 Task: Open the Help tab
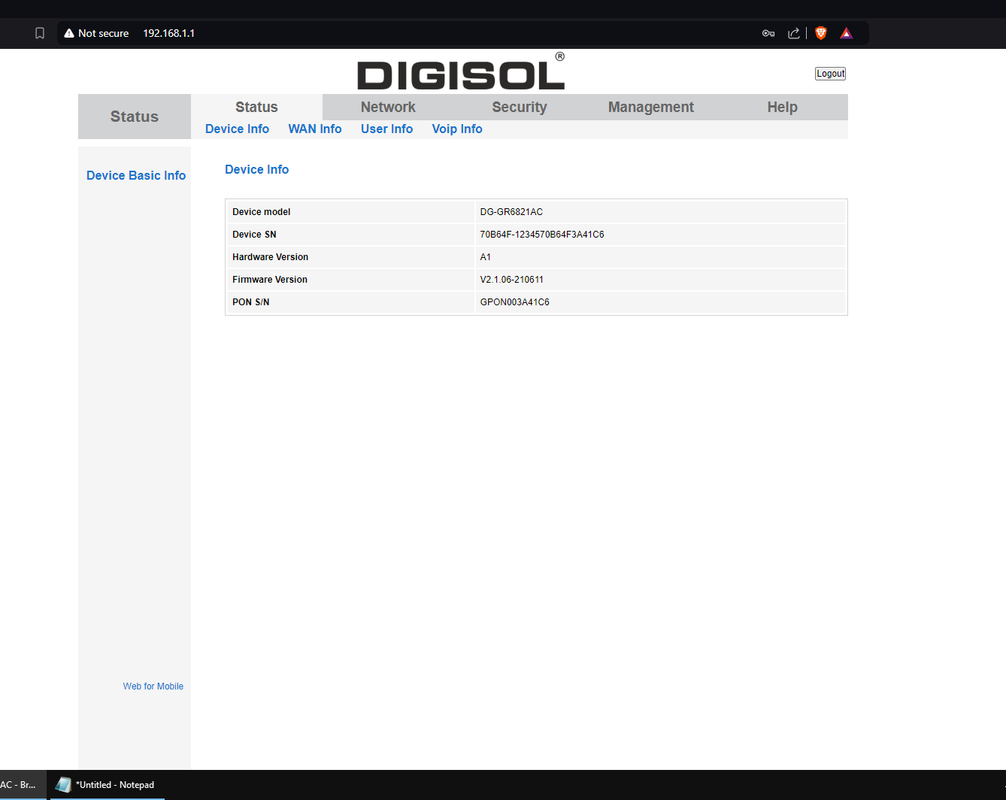pyautogui.click(x=782, y=107)
